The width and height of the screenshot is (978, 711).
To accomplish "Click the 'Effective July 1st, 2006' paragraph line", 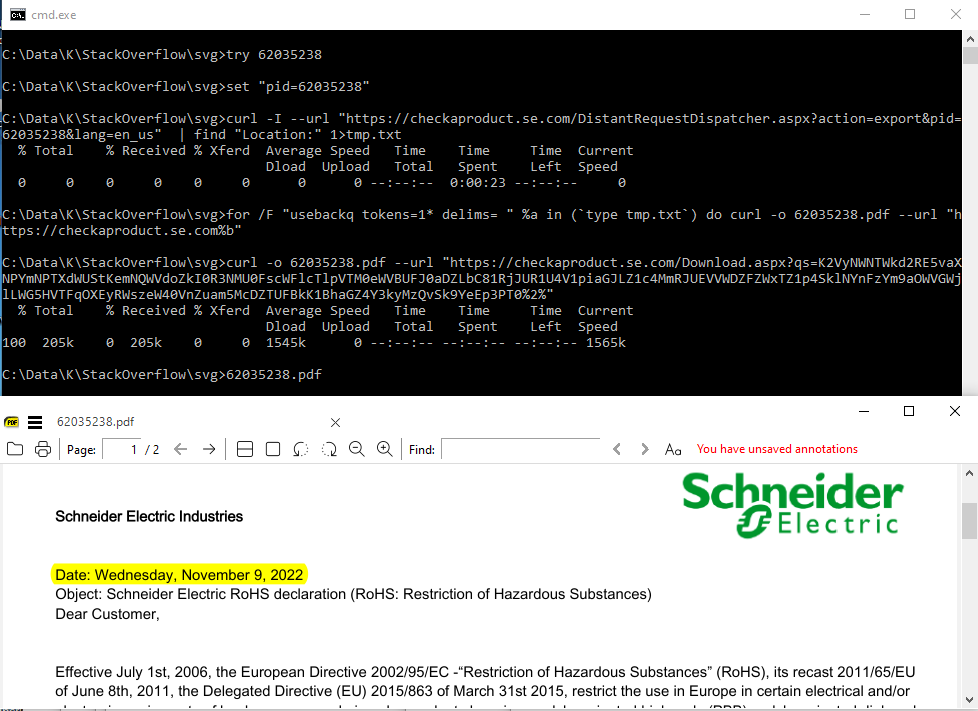I will (485, 672).
